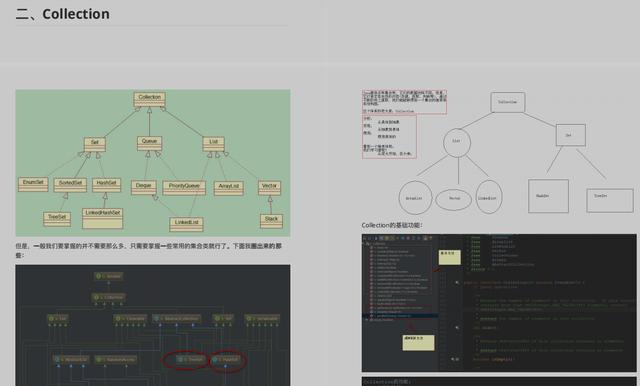Click the EnumSet box in green diagram

point(33,184)
